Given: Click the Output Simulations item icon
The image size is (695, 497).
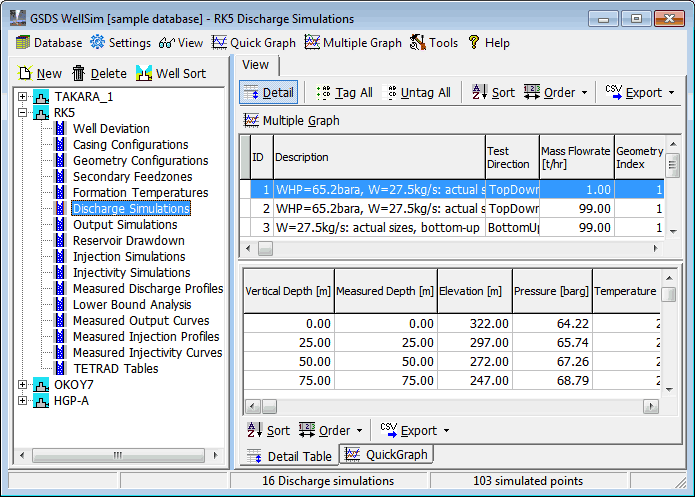Looking at the screenshot, I should coord(60,224).
